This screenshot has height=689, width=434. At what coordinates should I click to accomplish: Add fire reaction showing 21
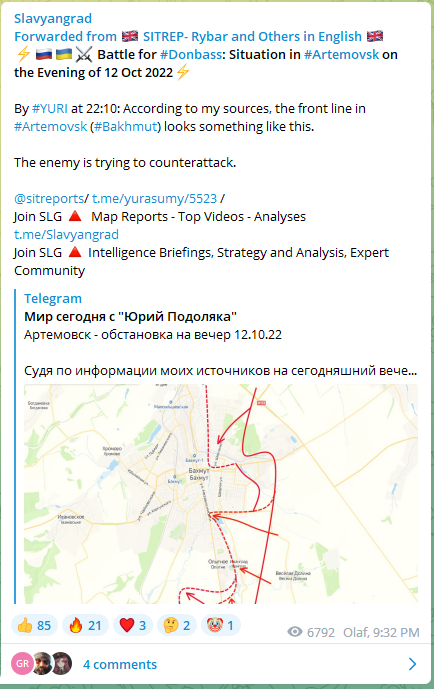pos(85,625)
